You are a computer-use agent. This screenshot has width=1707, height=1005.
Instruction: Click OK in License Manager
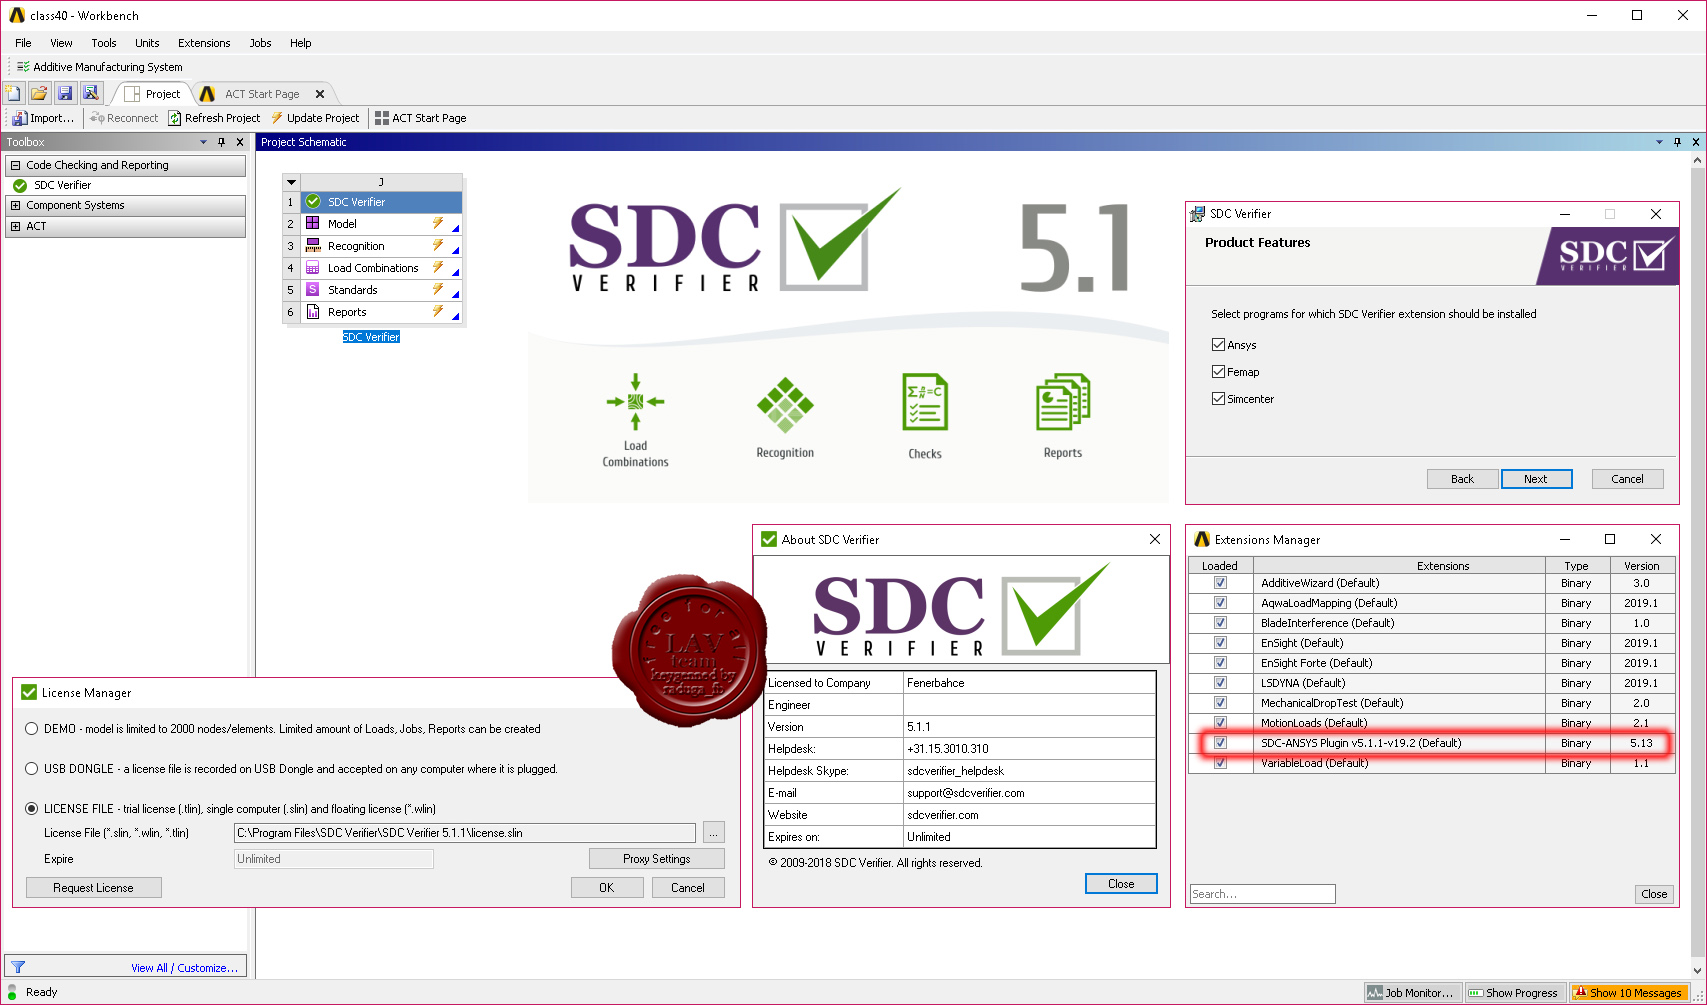607,888
